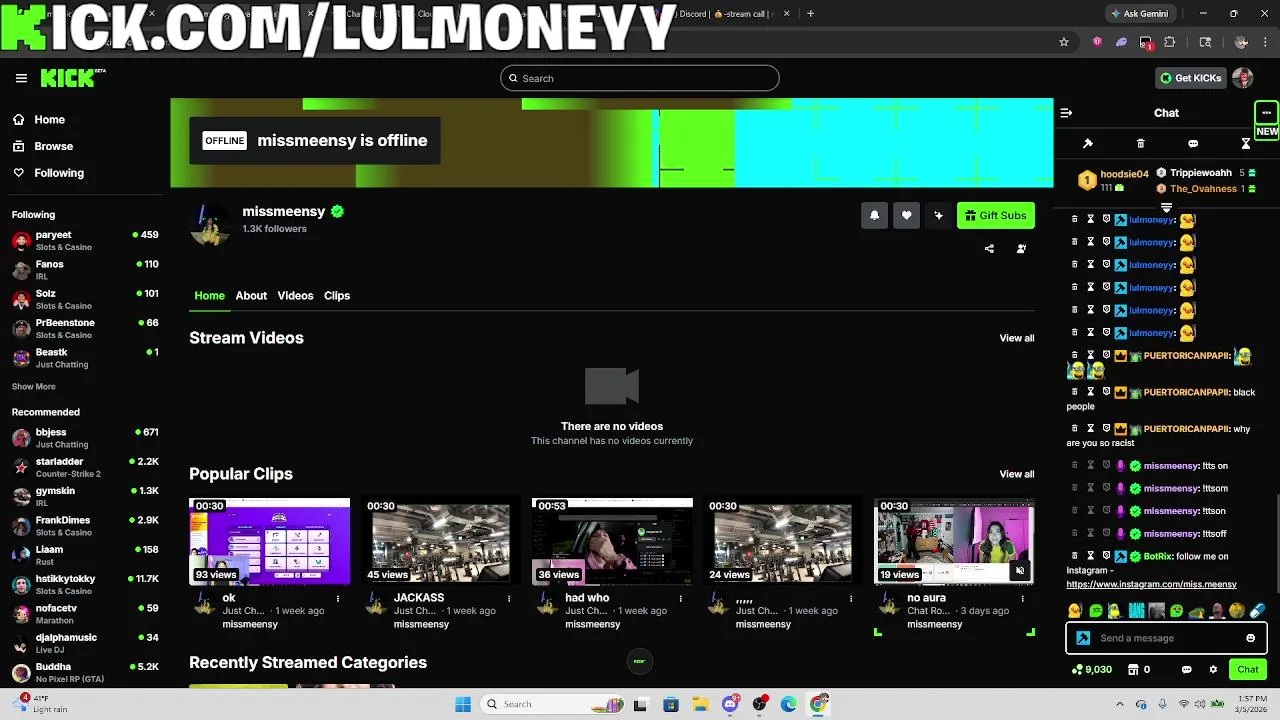Open options for the JACKASS clip
This screenshot has width=1280, height=720.
click(x=509, y=599)
